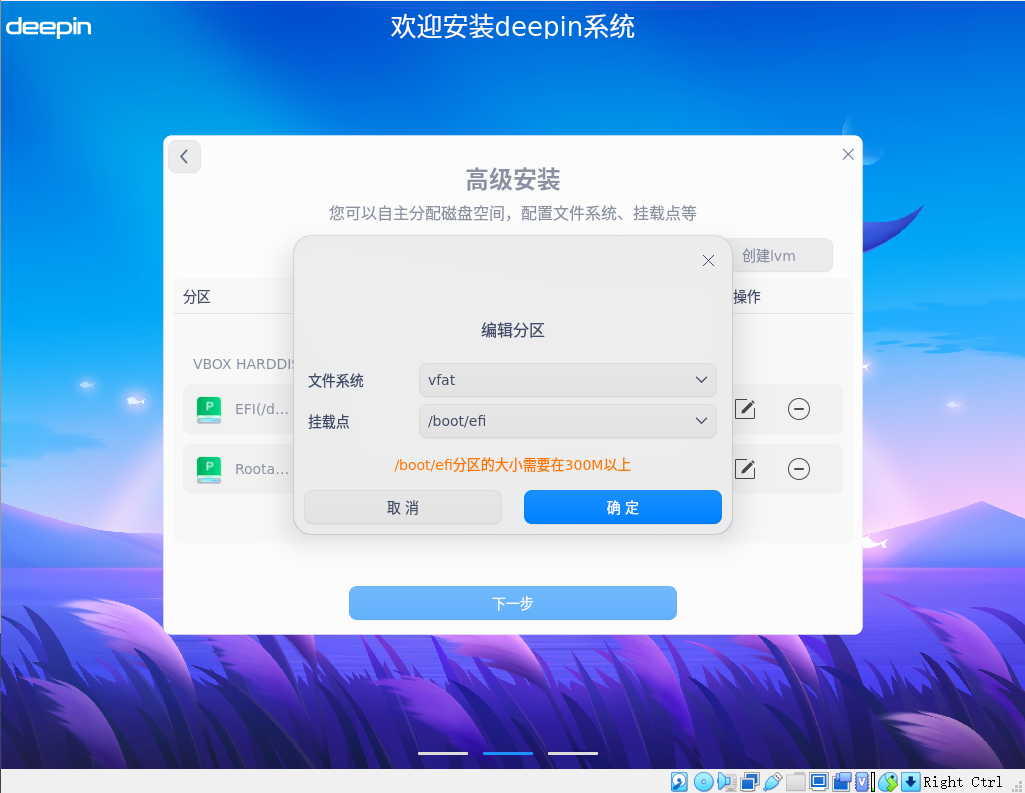This screenshot has height=793, width=1025.
Task: Click the green partition icon beside Root entry
Action: pyautogui.click(x=208, y=469)
